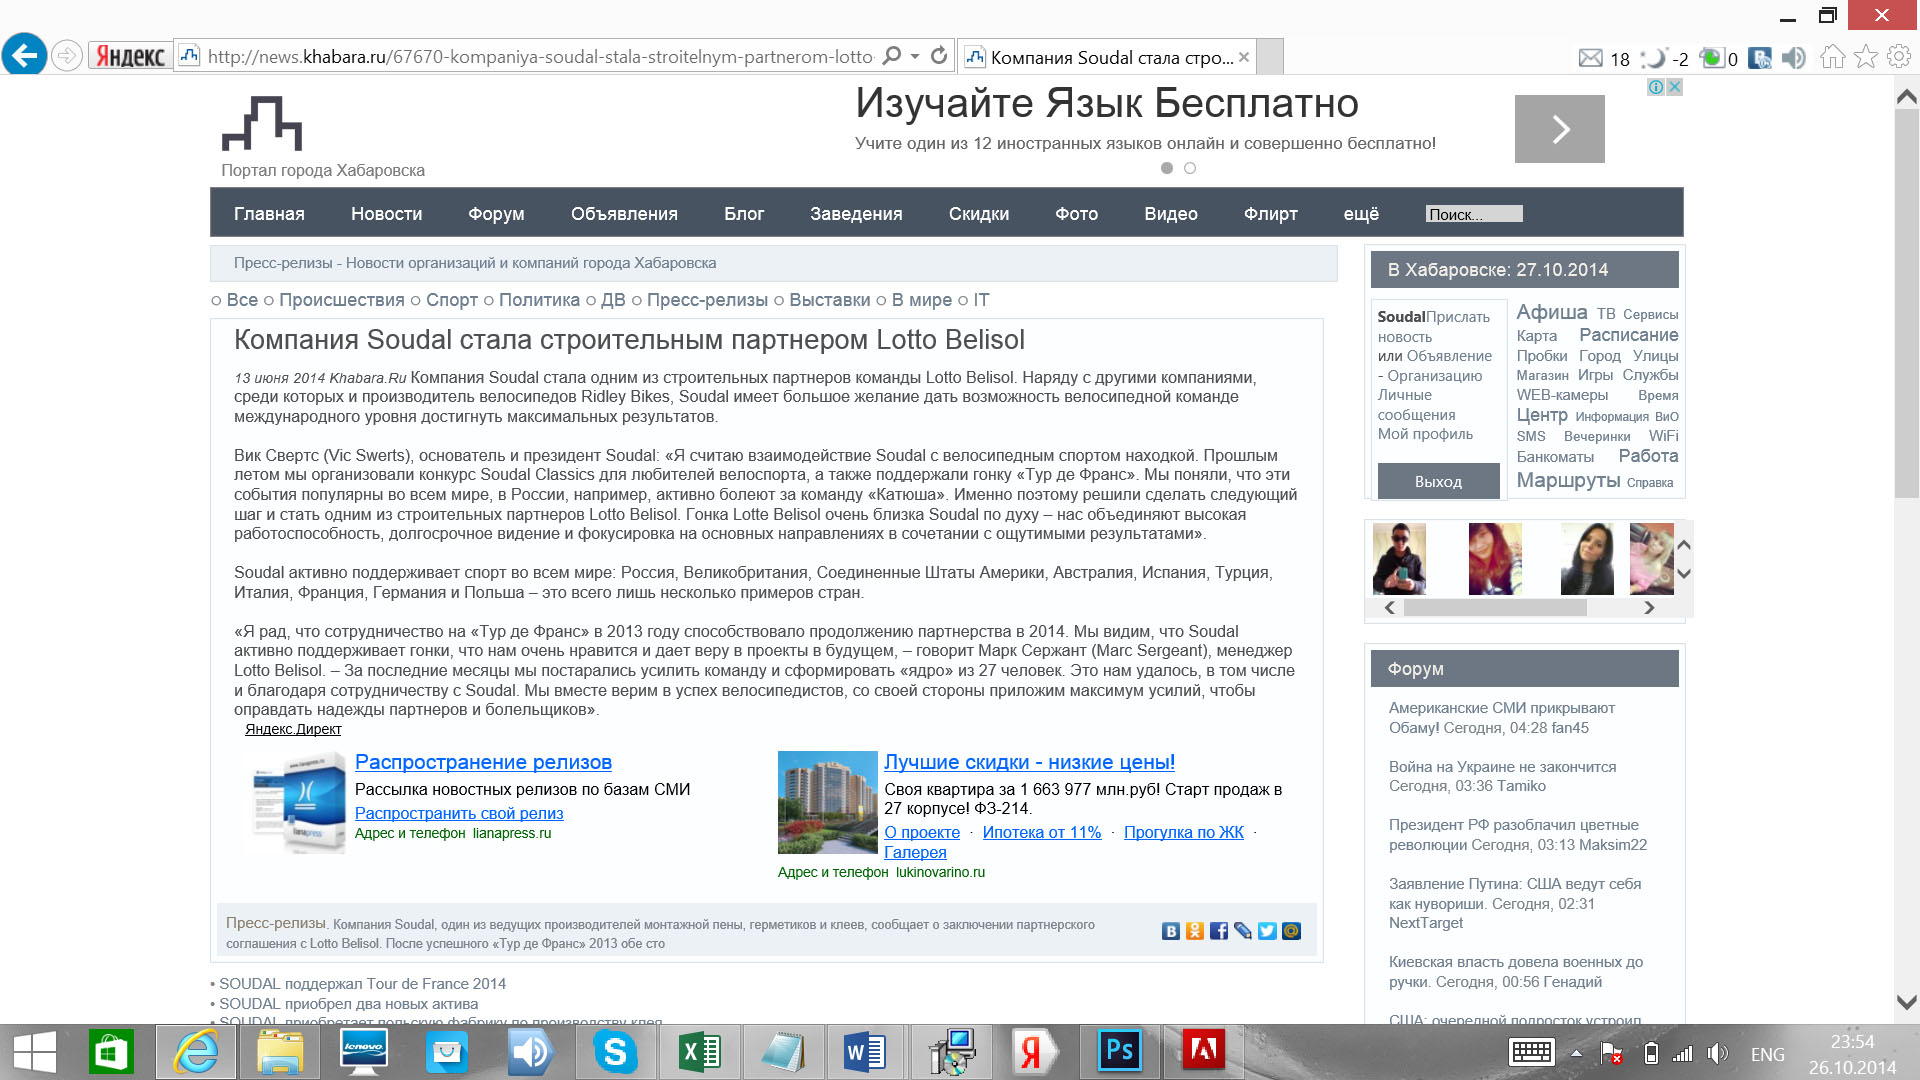
Task: Share article on LiveJournal pencil icon
Action: click(x=1243, y=931)
